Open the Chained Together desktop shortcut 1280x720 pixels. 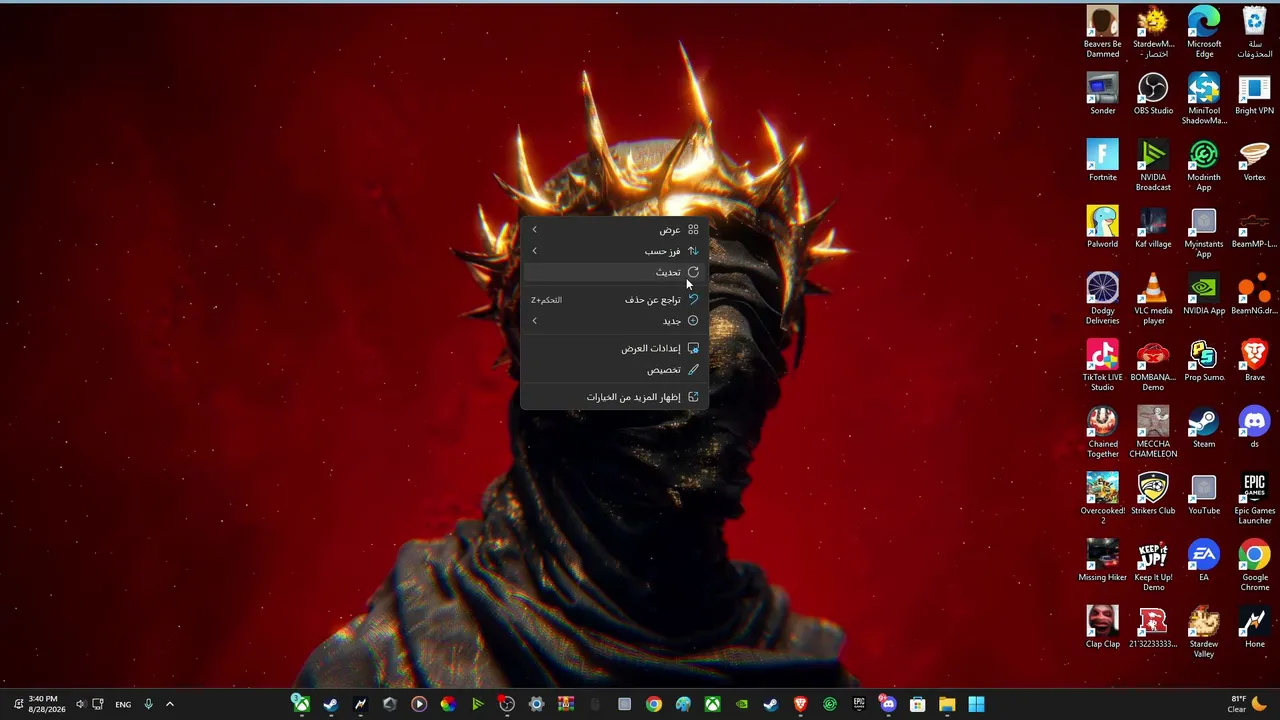[1103, 432]
